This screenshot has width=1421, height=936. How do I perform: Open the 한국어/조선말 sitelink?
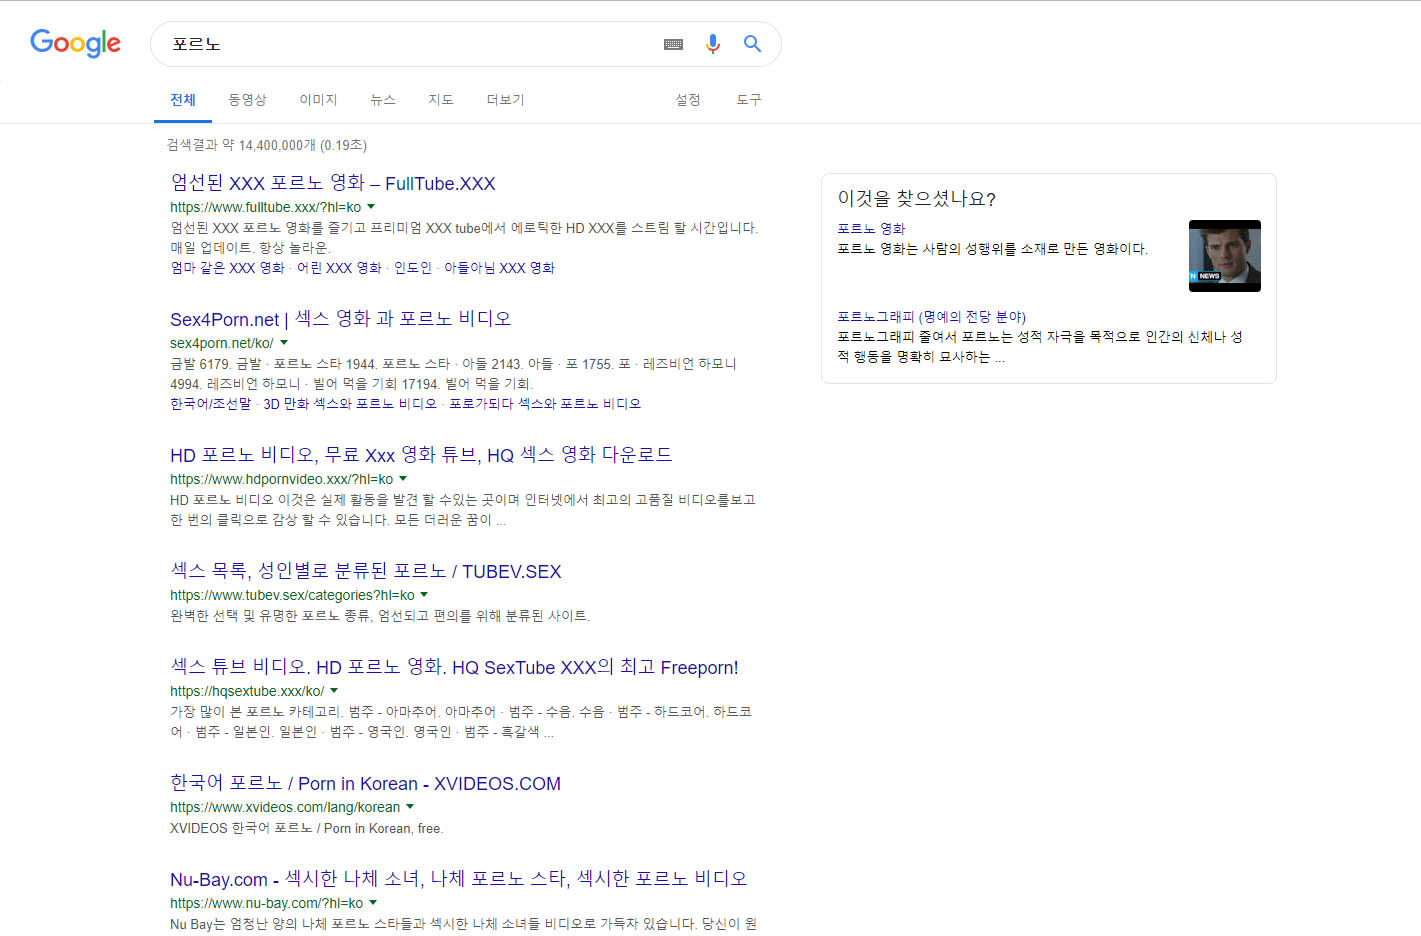[x=211, y=404]
